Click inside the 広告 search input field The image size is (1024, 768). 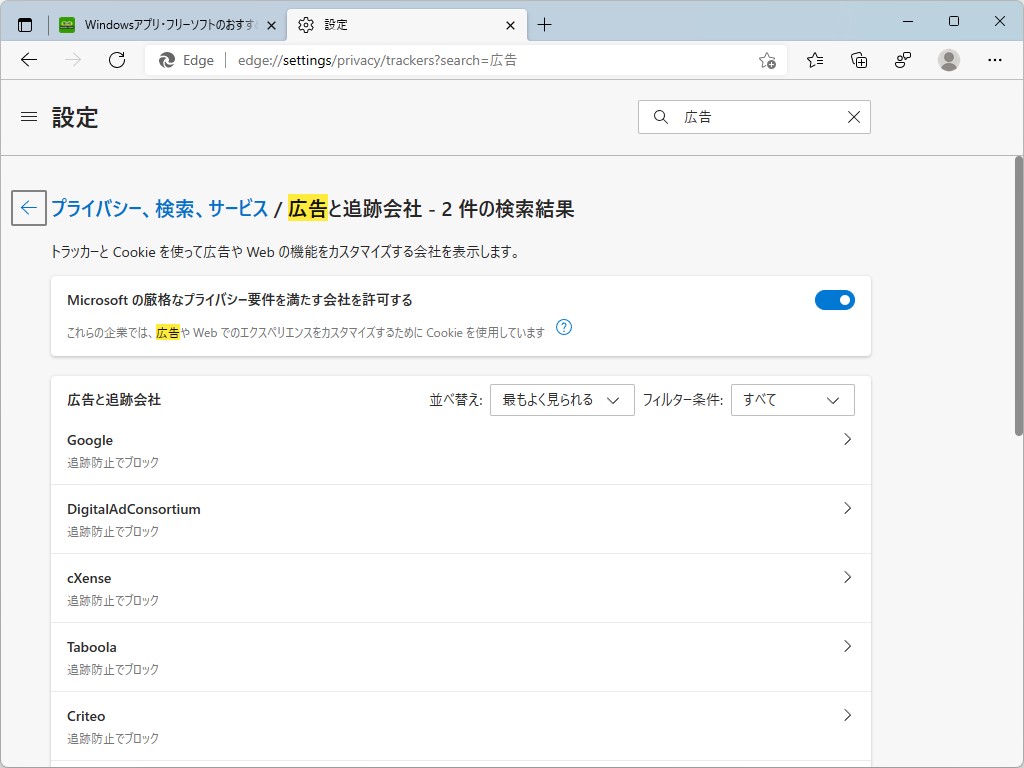[x=750, y=117]
